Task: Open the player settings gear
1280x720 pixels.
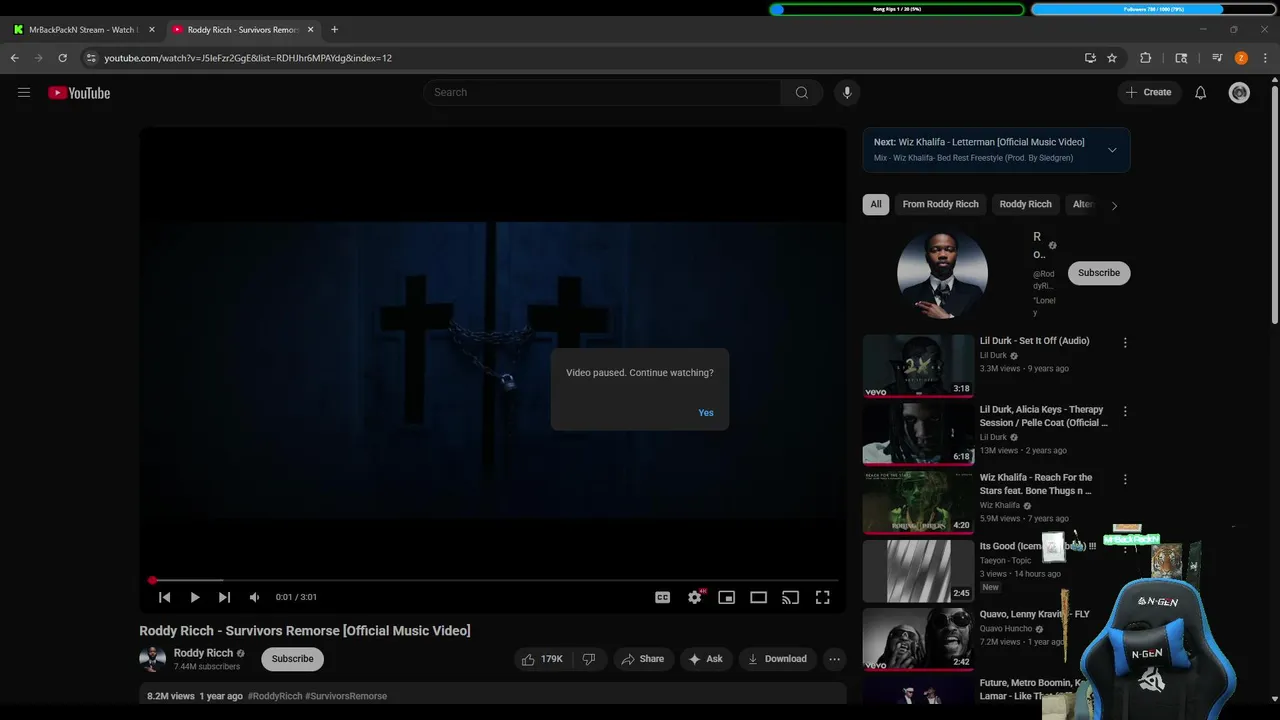Action: pos(695,597)
